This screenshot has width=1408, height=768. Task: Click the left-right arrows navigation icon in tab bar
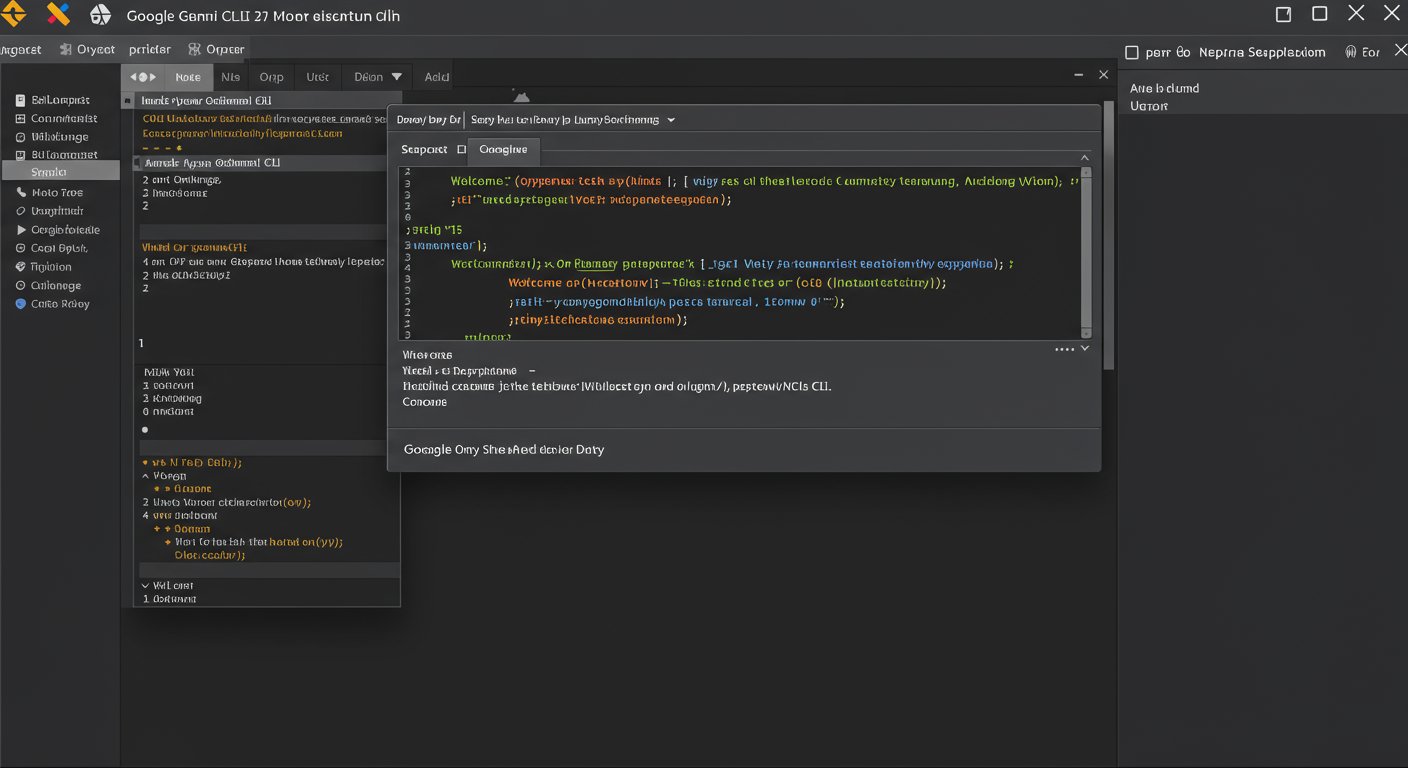tap(143, 77)
